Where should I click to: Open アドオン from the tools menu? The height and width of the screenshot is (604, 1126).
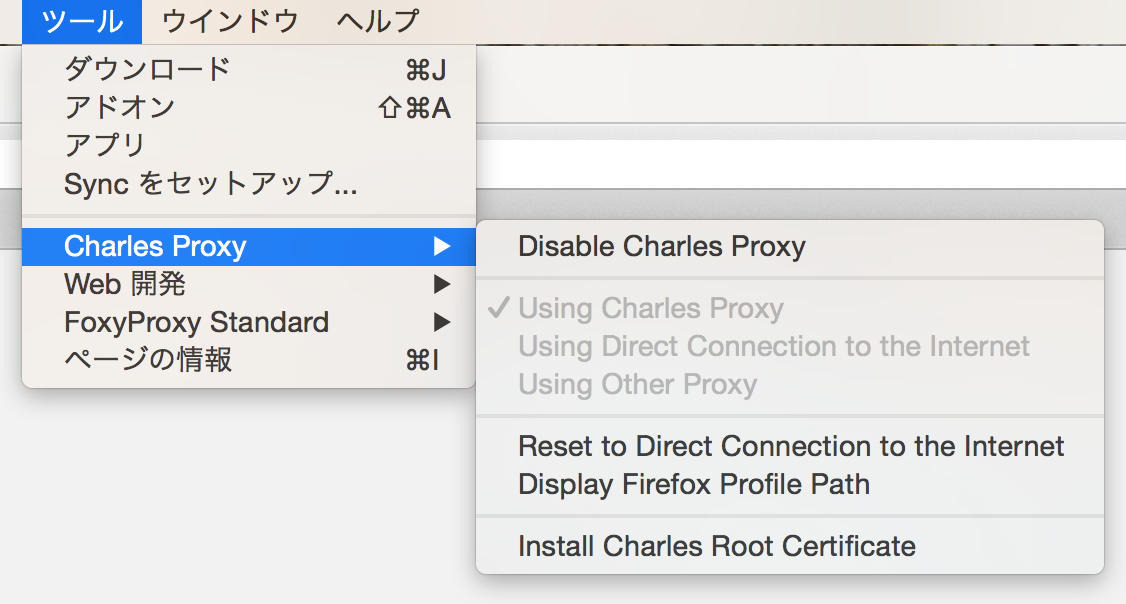(x=249, y=108)
